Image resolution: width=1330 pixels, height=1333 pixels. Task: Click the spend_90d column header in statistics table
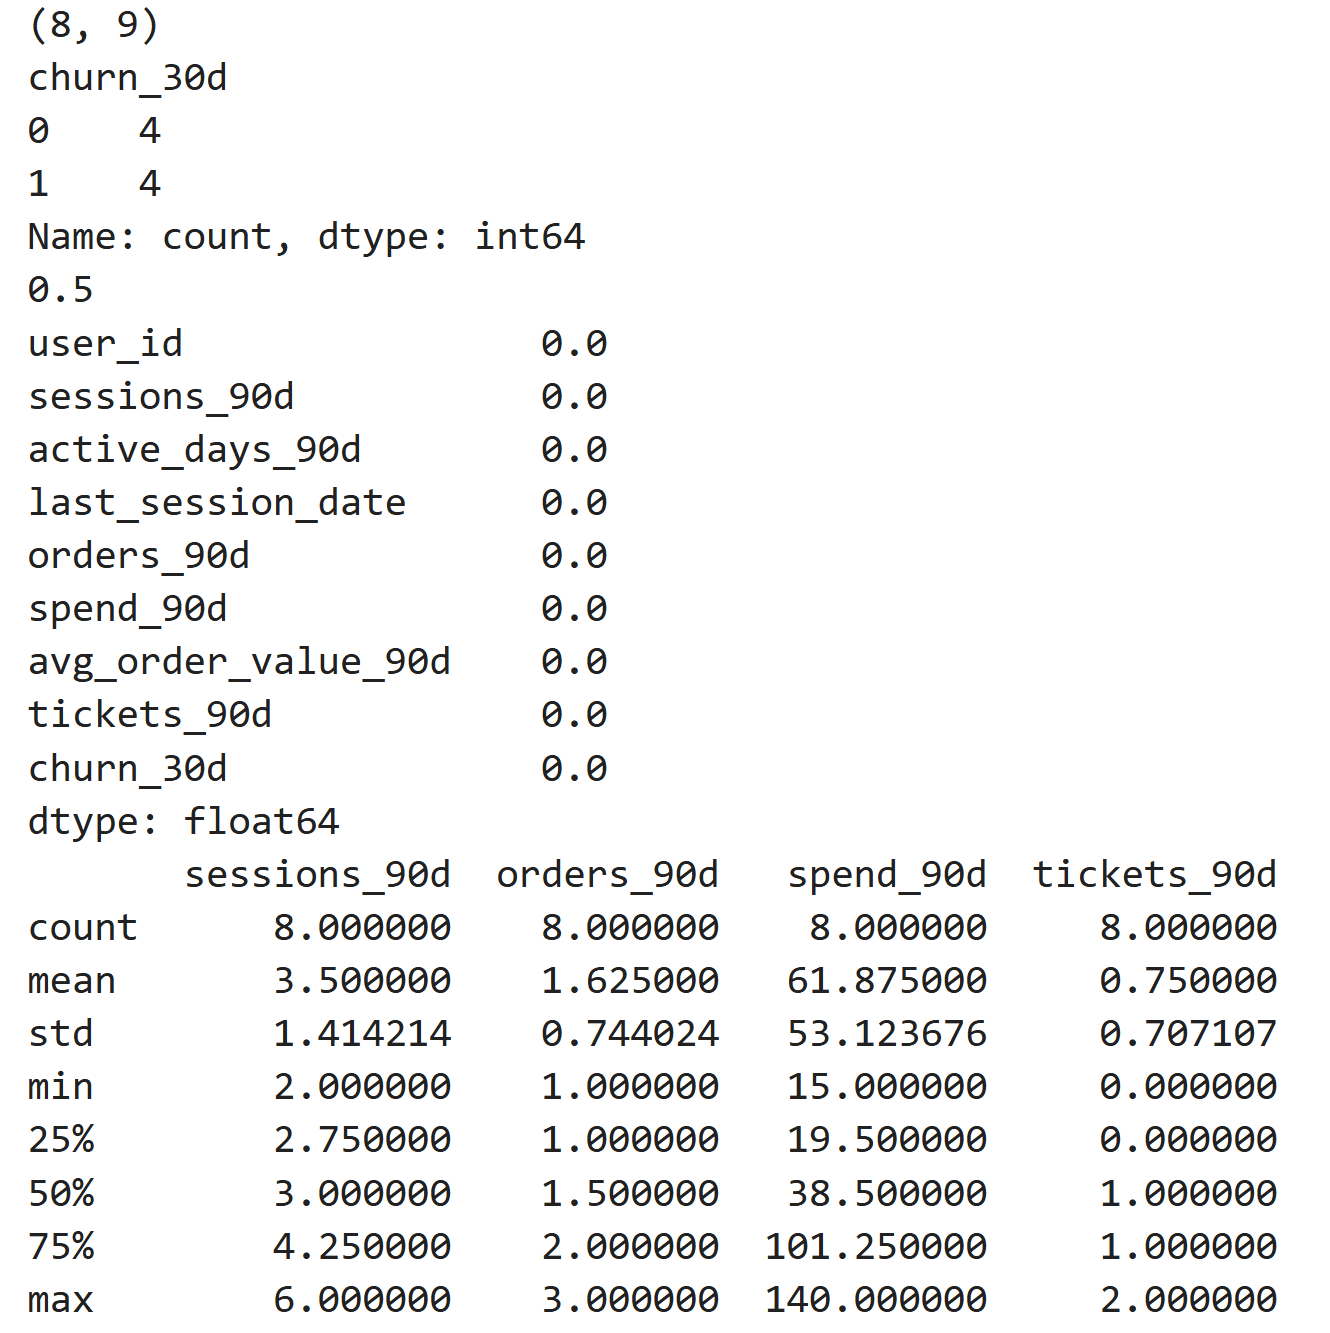886,875
